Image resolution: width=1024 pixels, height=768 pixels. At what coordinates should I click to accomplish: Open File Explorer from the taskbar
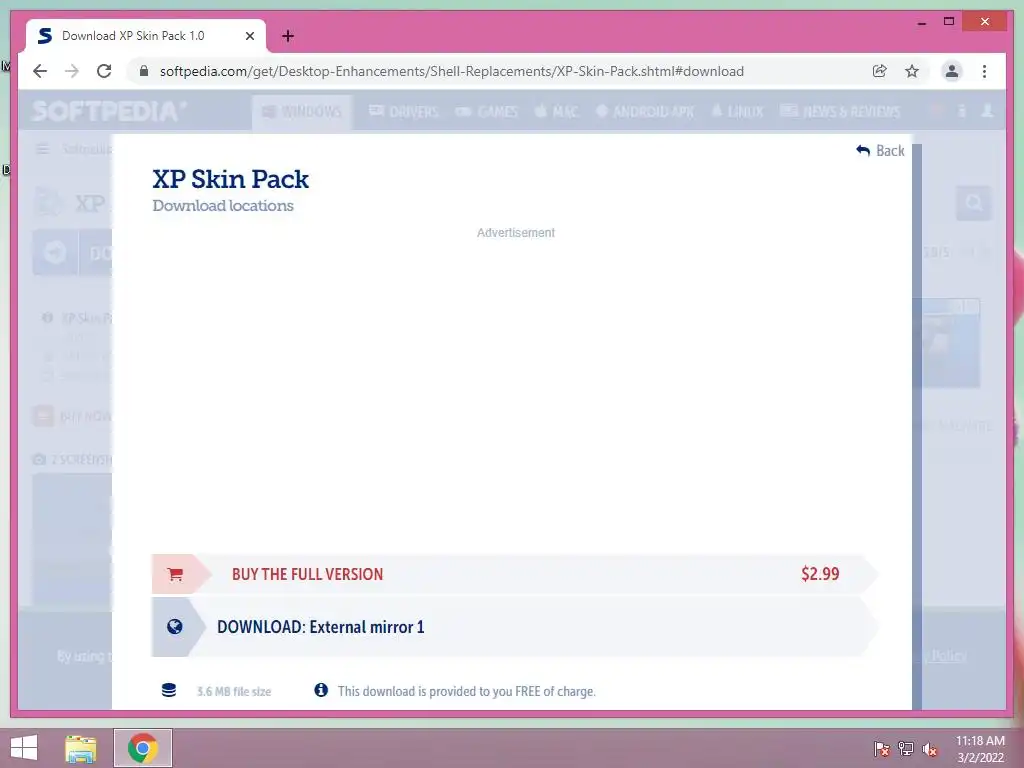point(81,748)
